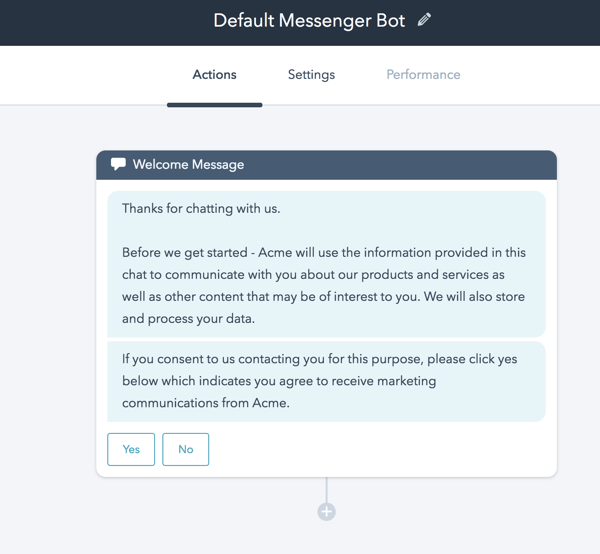Screen dimensions: 600x554
Task: Click the "Before we get started" paragraph
Action: (x=324, y=286)
